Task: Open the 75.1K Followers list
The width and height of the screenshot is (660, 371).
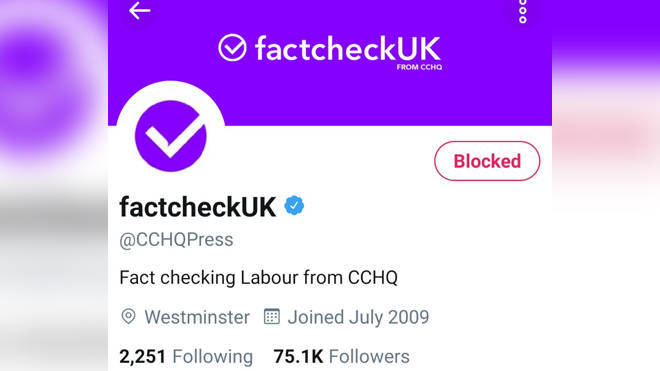Action: tap(341, 356)
